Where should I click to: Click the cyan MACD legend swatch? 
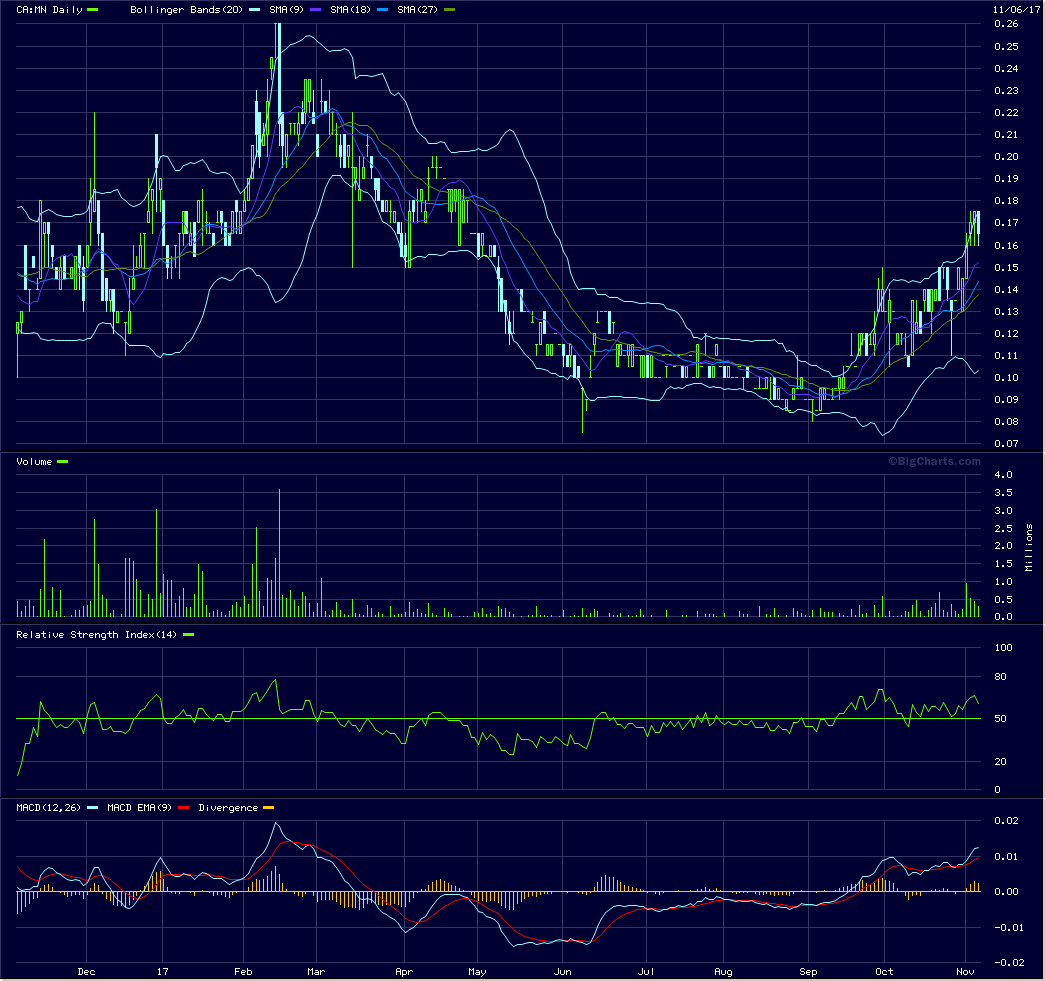[93, 807]
